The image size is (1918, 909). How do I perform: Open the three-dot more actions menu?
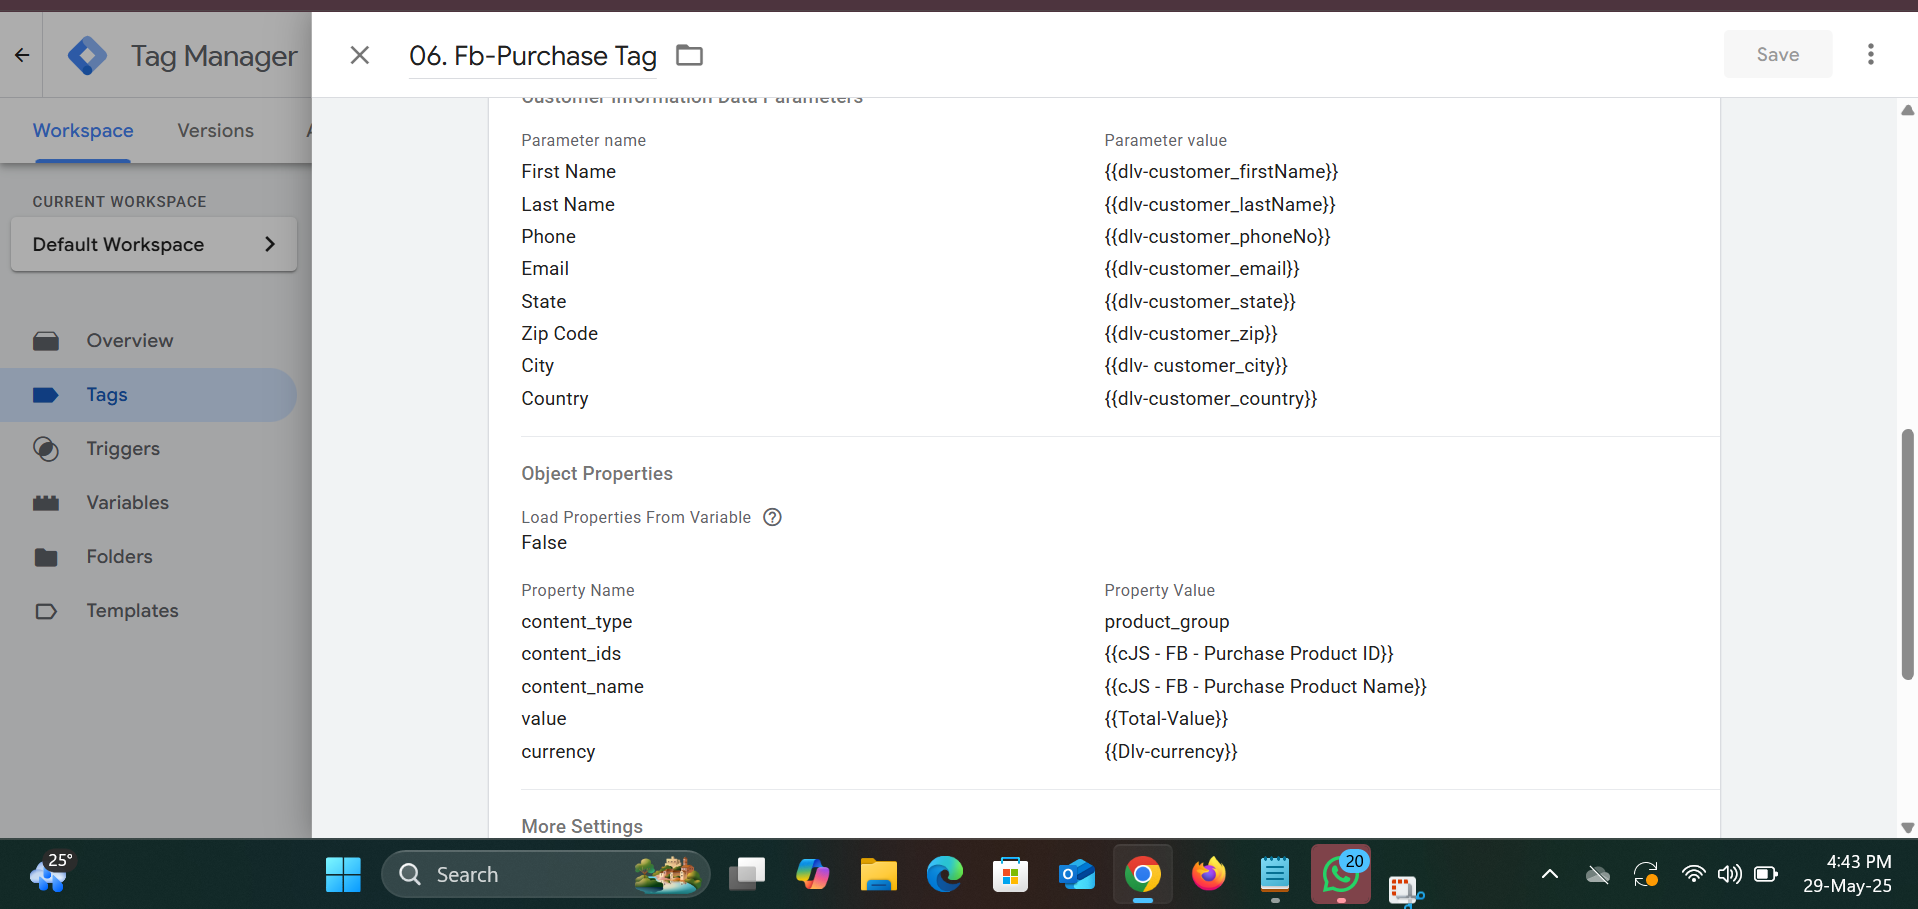coord(1870,54)
